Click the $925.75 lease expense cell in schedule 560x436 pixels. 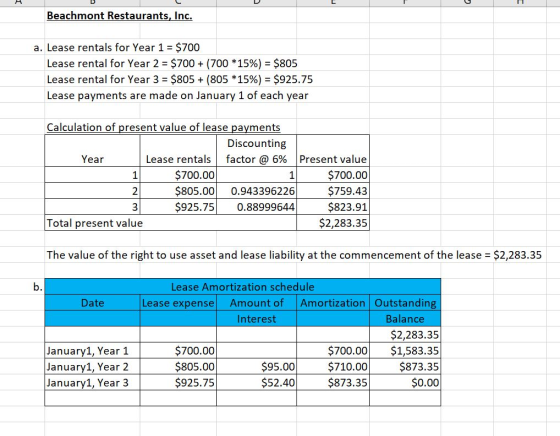click(178, 383)
